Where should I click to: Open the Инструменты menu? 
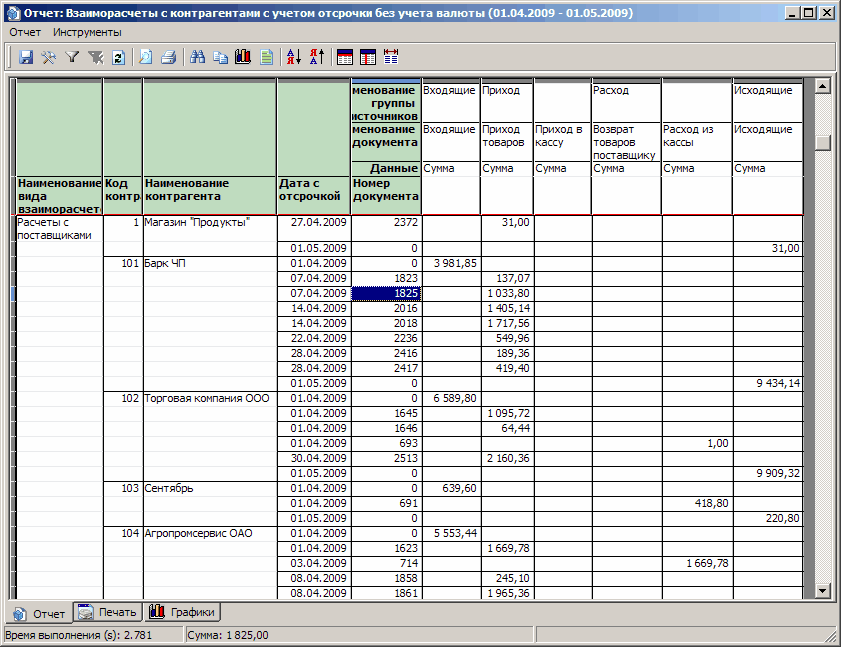click(x=87, y=32)
